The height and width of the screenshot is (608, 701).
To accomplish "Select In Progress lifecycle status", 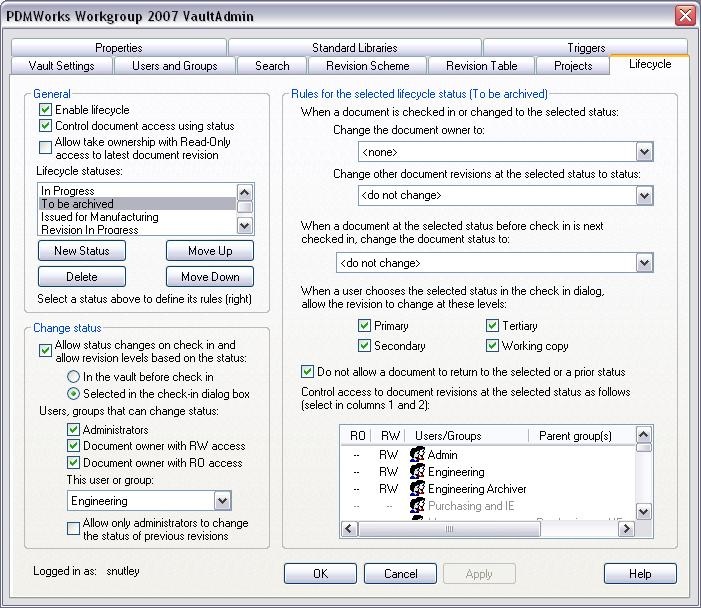I will [137, 191].
